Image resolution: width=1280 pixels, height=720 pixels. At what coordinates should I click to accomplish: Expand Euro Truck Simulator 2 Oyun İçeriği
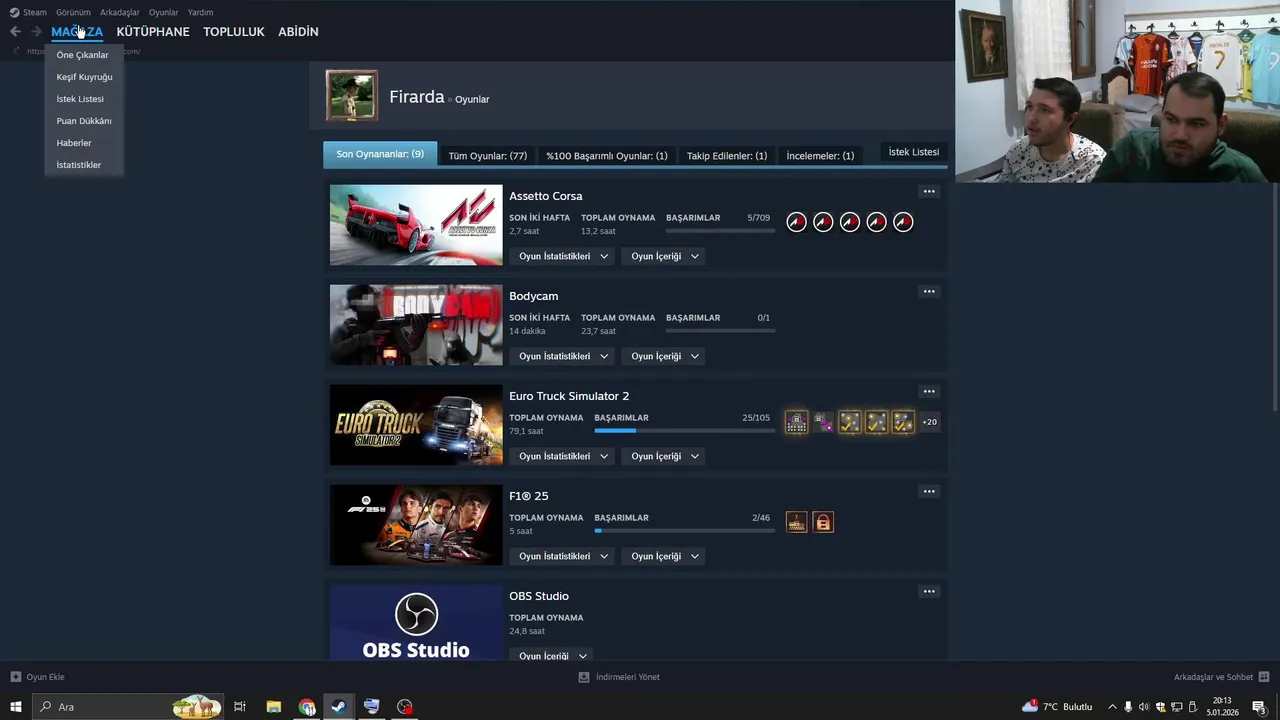pos(665,456)
